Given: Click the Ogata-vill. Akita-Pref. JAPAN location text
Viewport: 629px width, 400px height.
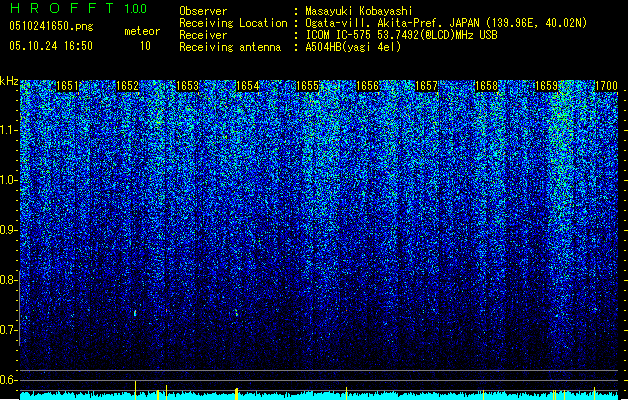Looking at the screenshot, I should [x=446, y=23].
